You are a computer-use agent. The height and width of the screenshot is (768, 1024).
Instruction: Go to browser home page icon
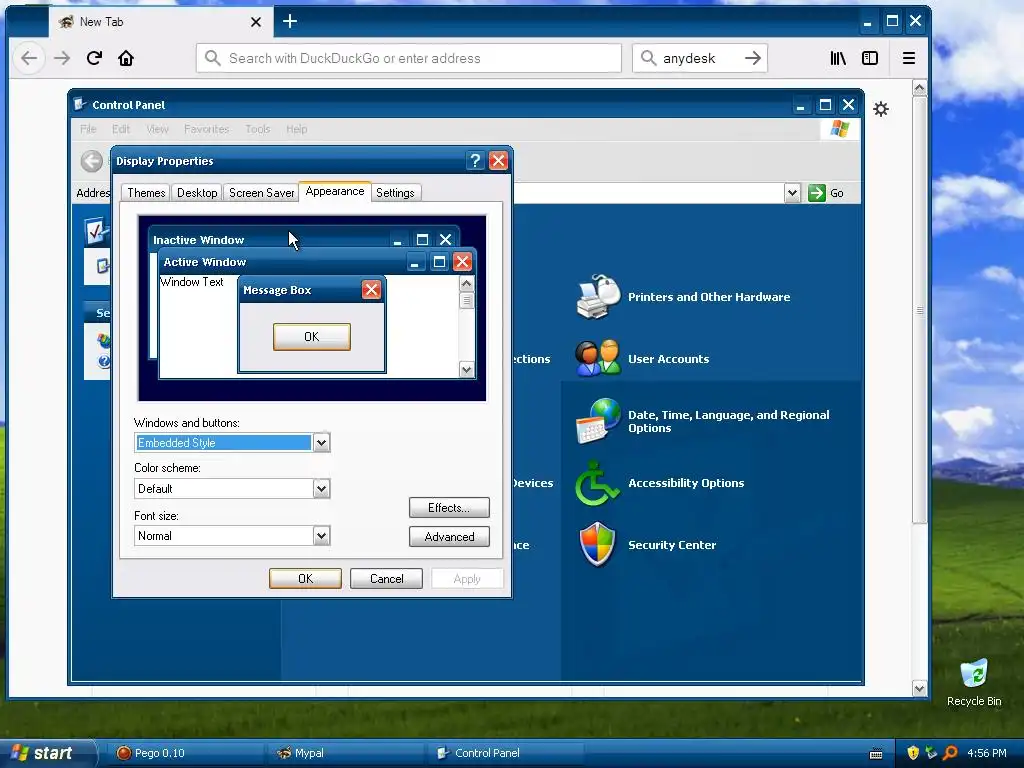(126, 58)
